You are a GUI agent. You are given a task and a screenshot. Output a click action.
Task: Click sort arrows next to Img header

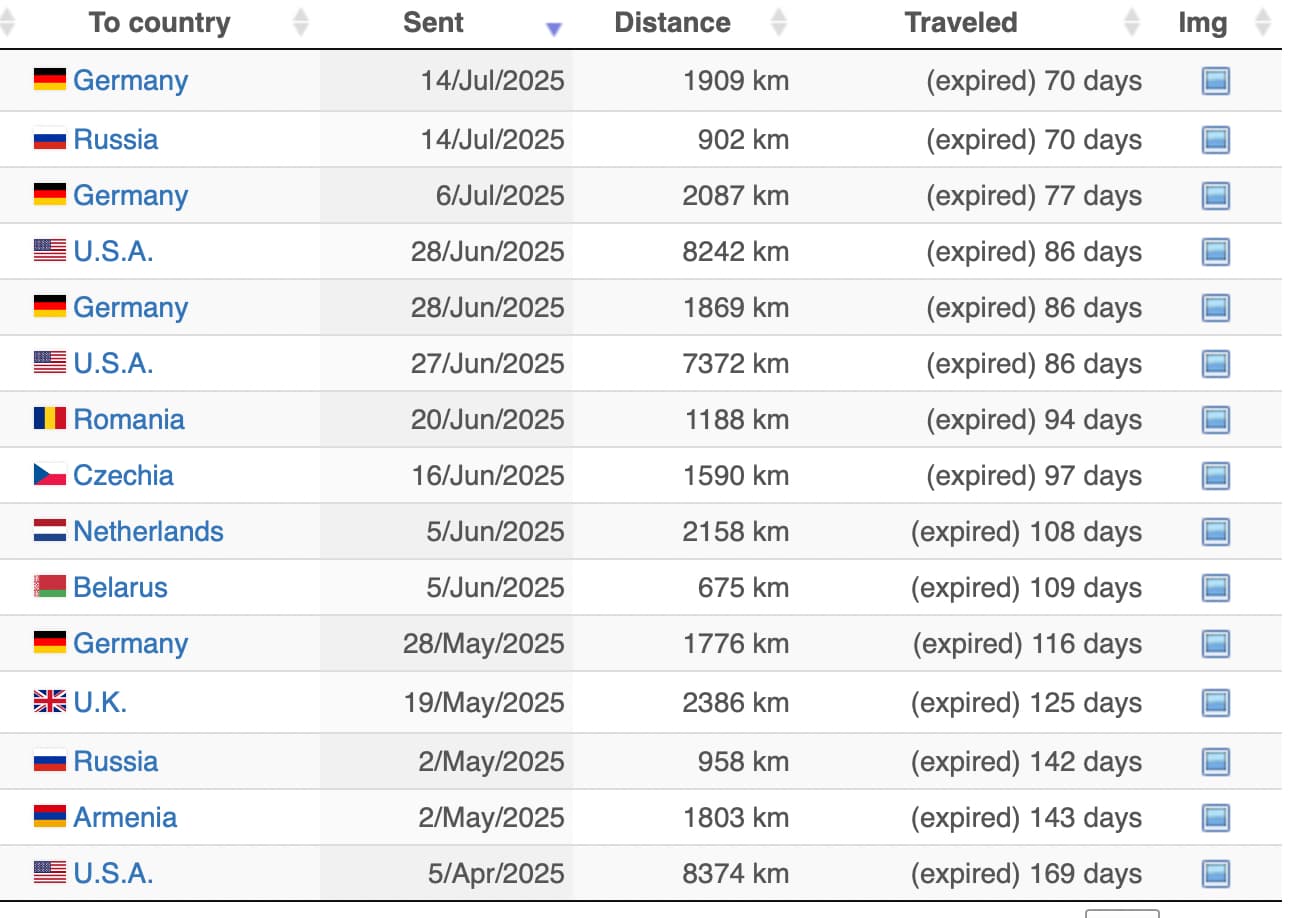pyautogui.click(x=1262, y=23)
